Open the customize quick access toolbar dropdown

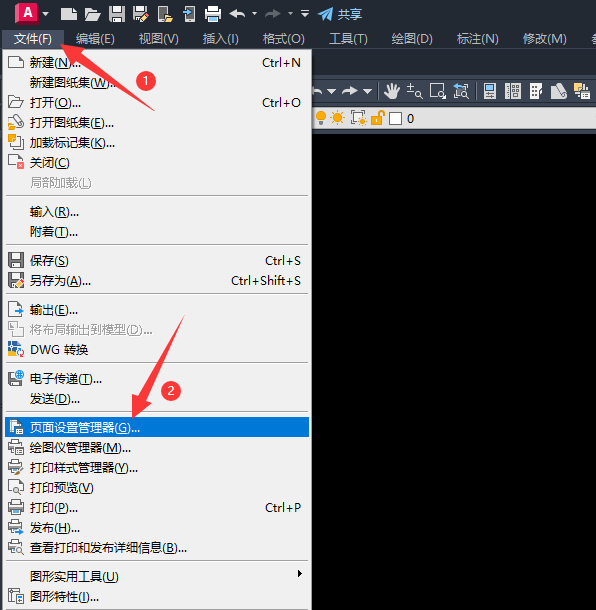[x=305, y=14]
